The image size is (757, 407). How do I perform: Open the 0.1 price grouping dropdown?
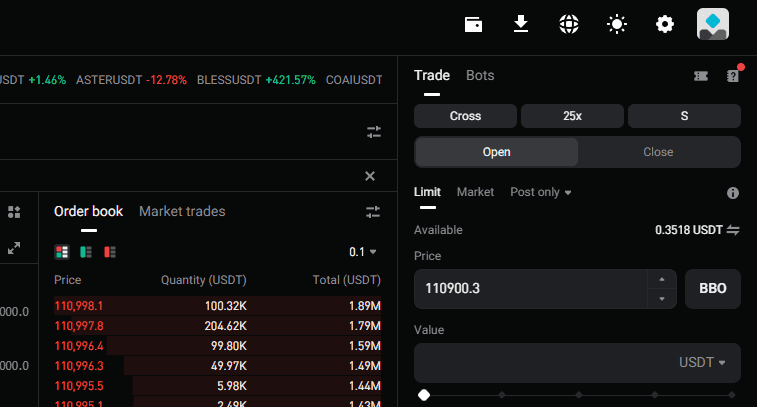(x=363, y=252)
